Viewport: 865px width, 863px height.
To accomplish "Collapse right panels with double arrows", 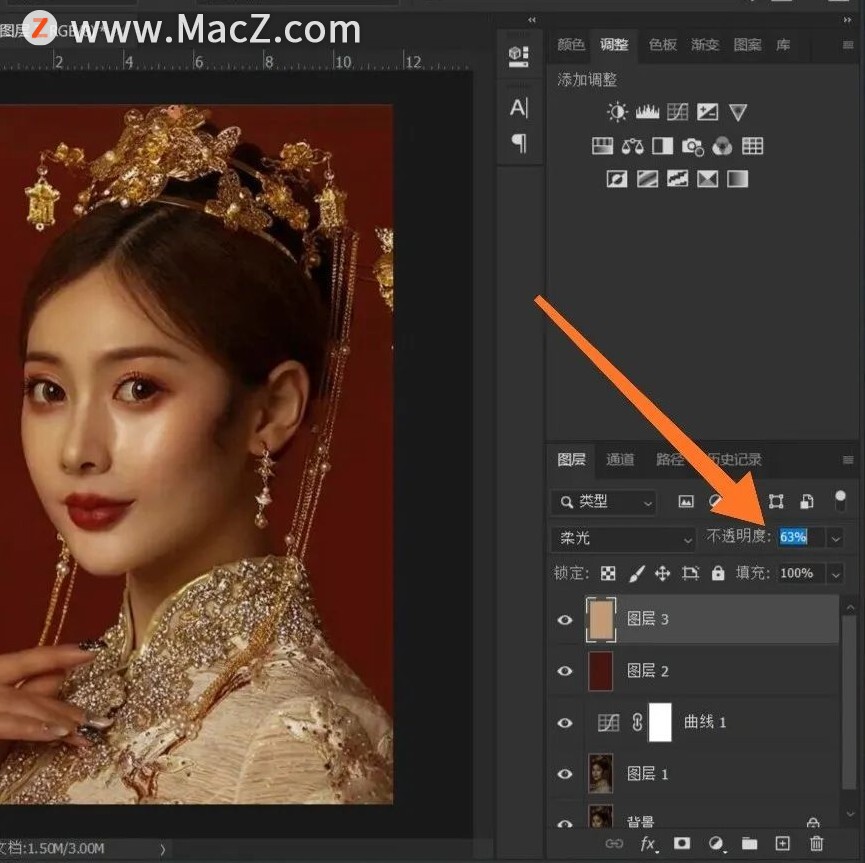I will point(847,20).
